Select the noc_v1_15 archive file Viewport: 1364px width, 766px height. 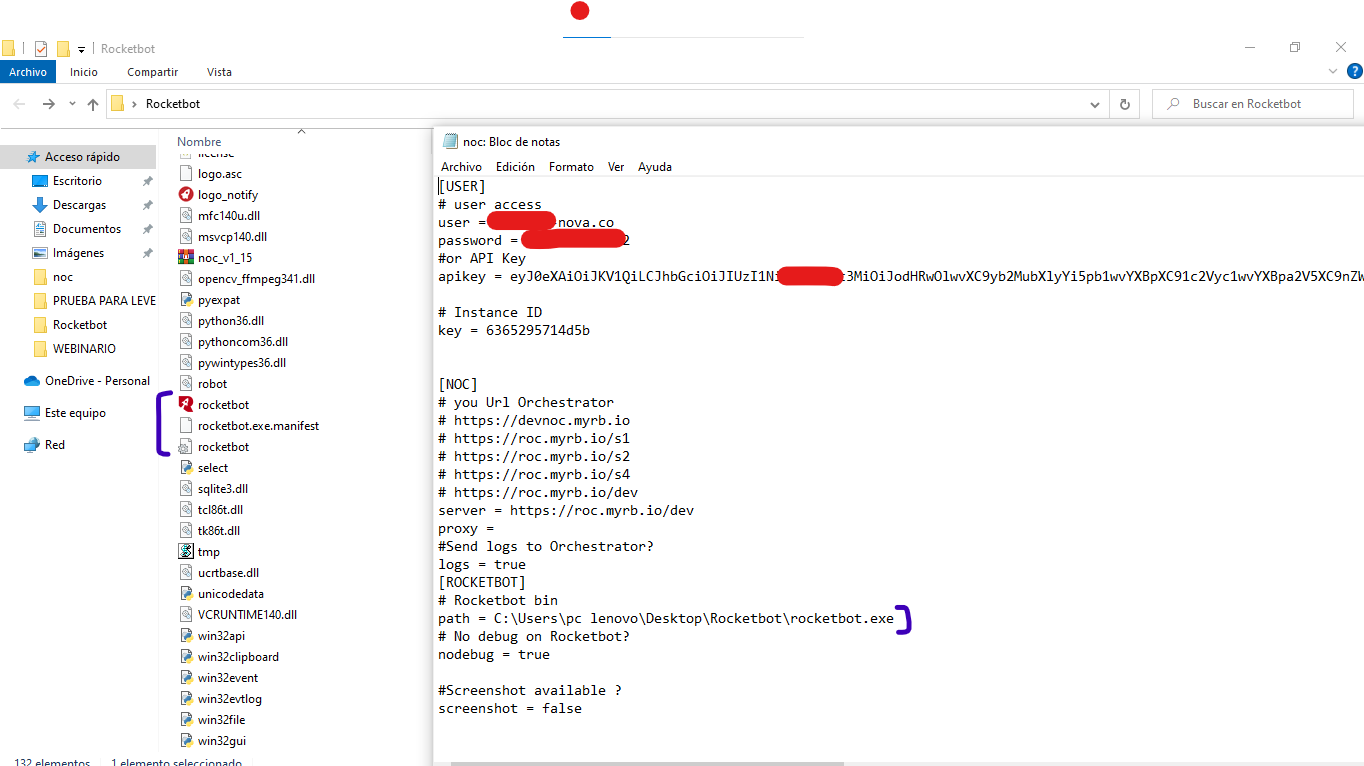coord(225,258)
